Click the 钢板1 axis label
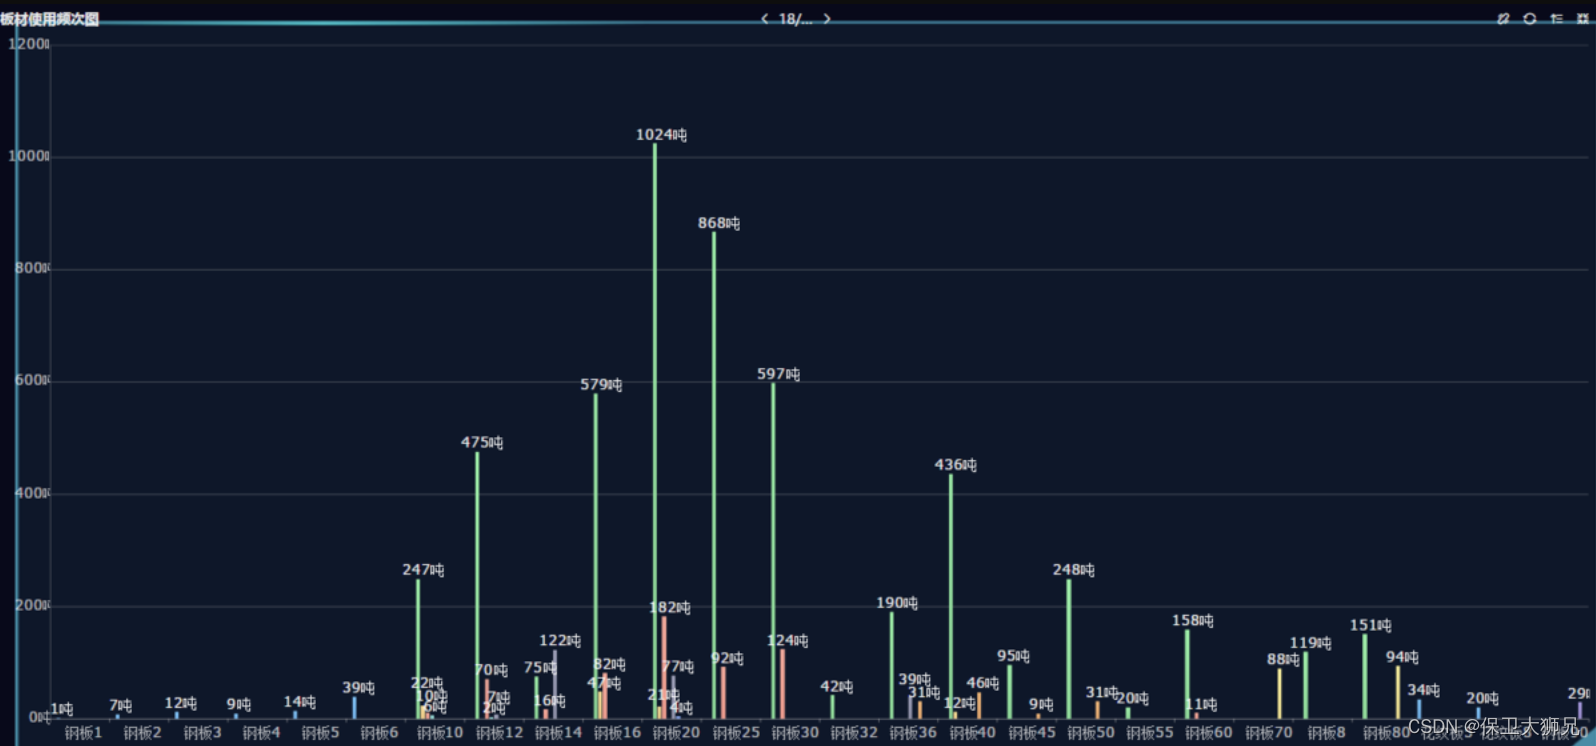 coord(84,733)
